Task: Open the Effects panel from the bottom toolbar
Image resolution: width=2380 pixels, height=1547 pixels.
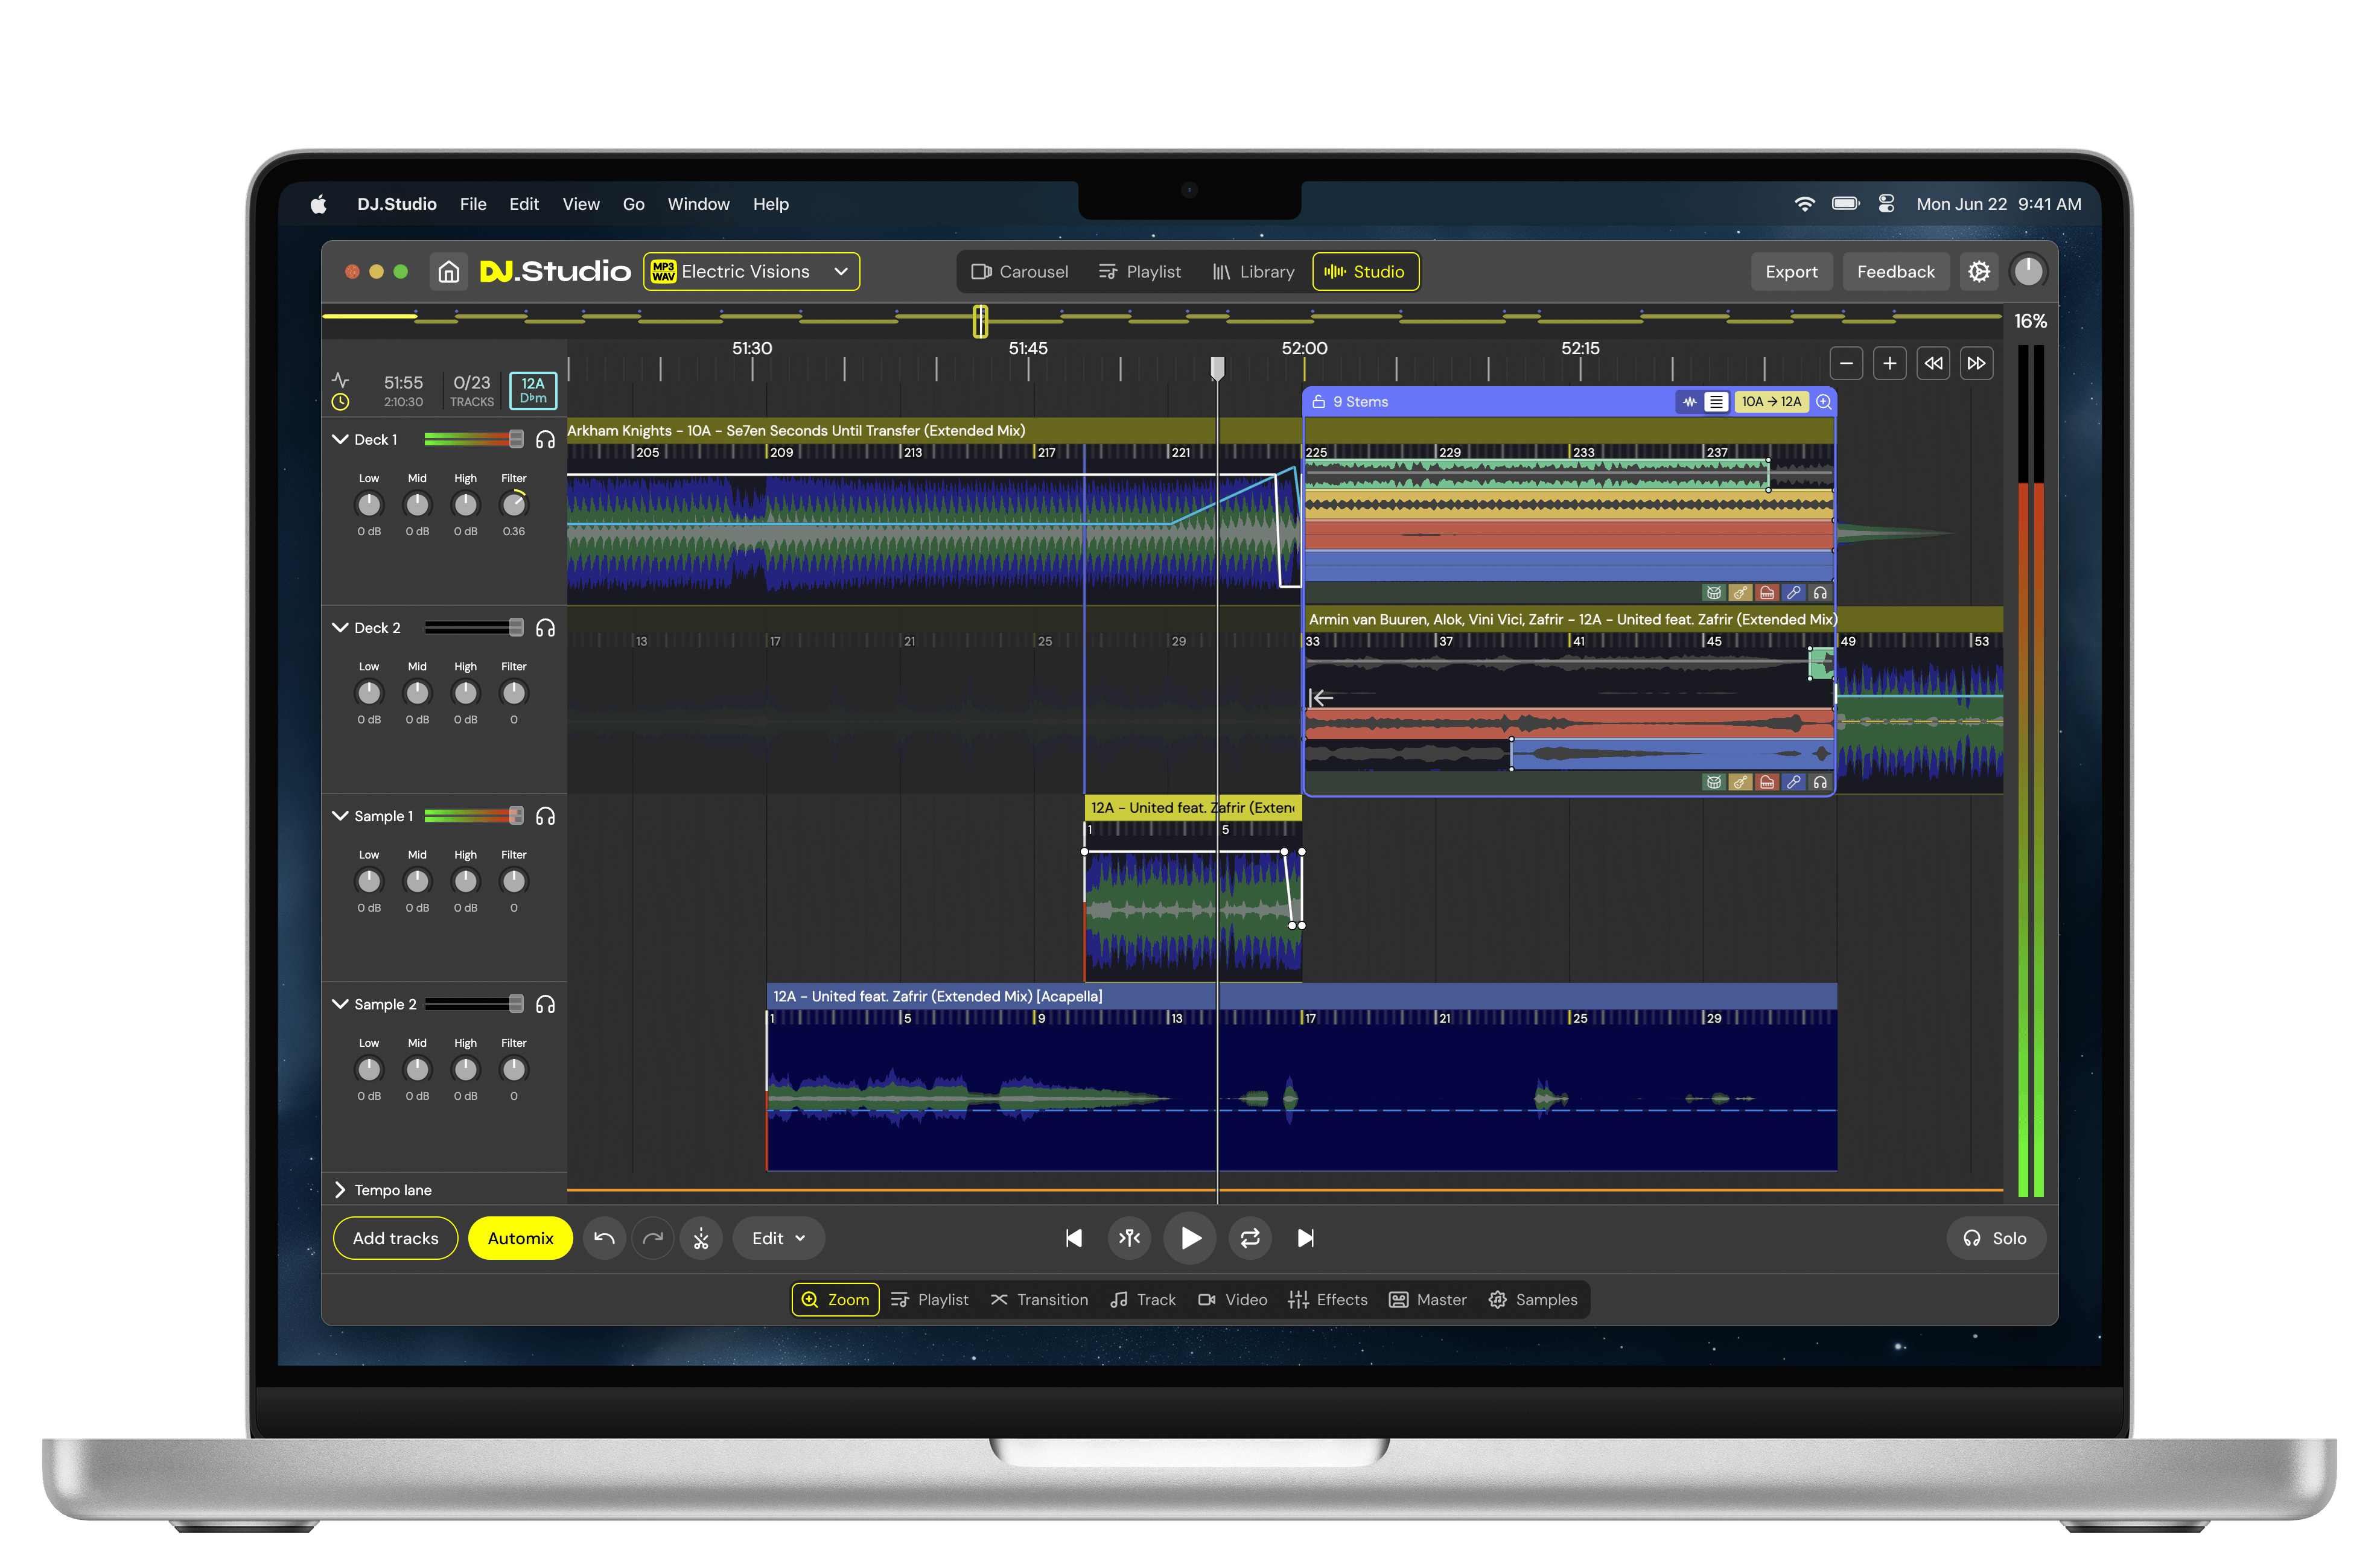Action: tap(1328, 1300)
